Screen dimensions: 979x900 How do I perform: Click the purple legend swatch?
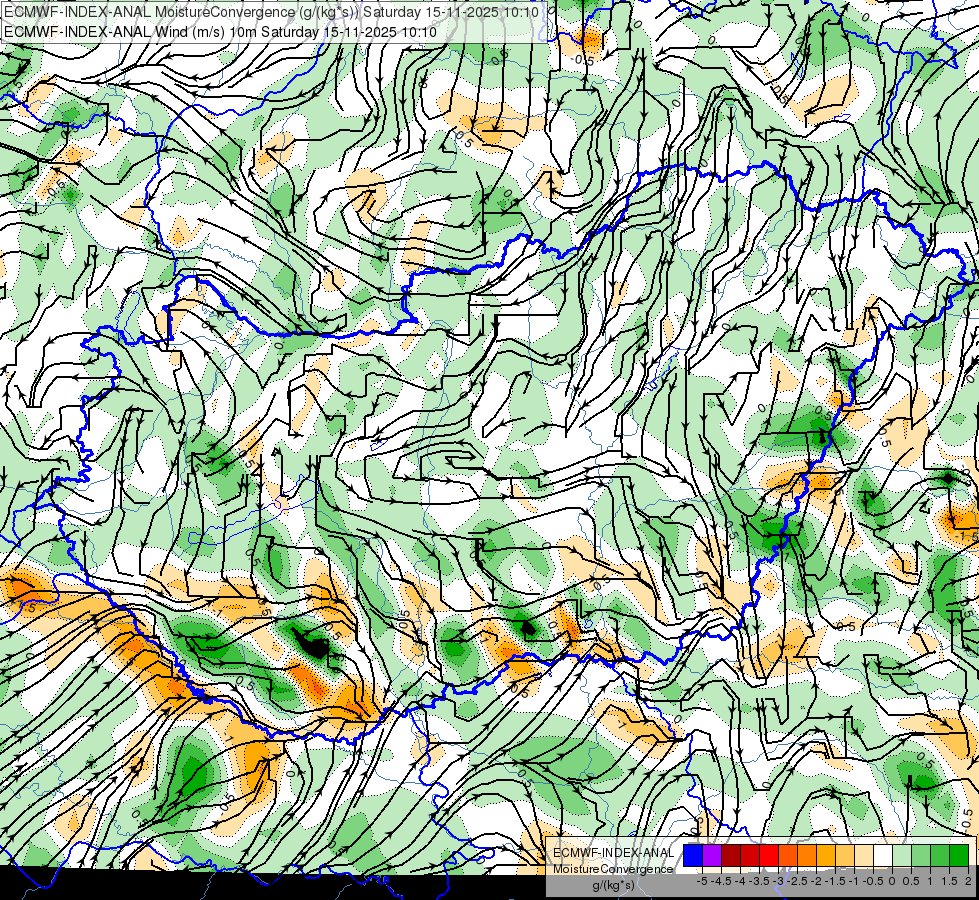712,855
